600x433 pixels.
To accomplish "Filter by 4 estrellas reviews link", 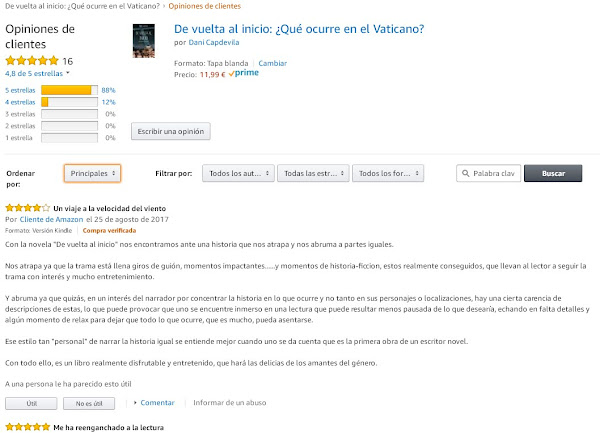I will point(20,102).
